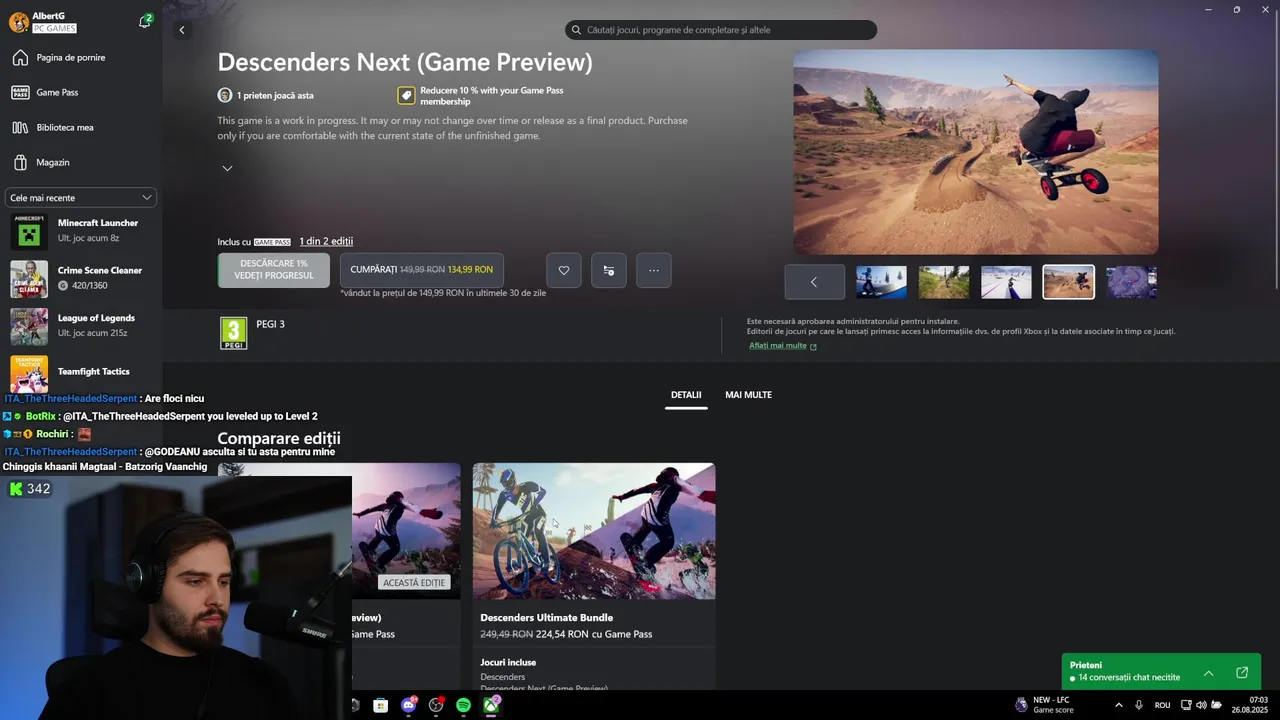Click the Game Pass discount tag icon

[x=406, y=95]
